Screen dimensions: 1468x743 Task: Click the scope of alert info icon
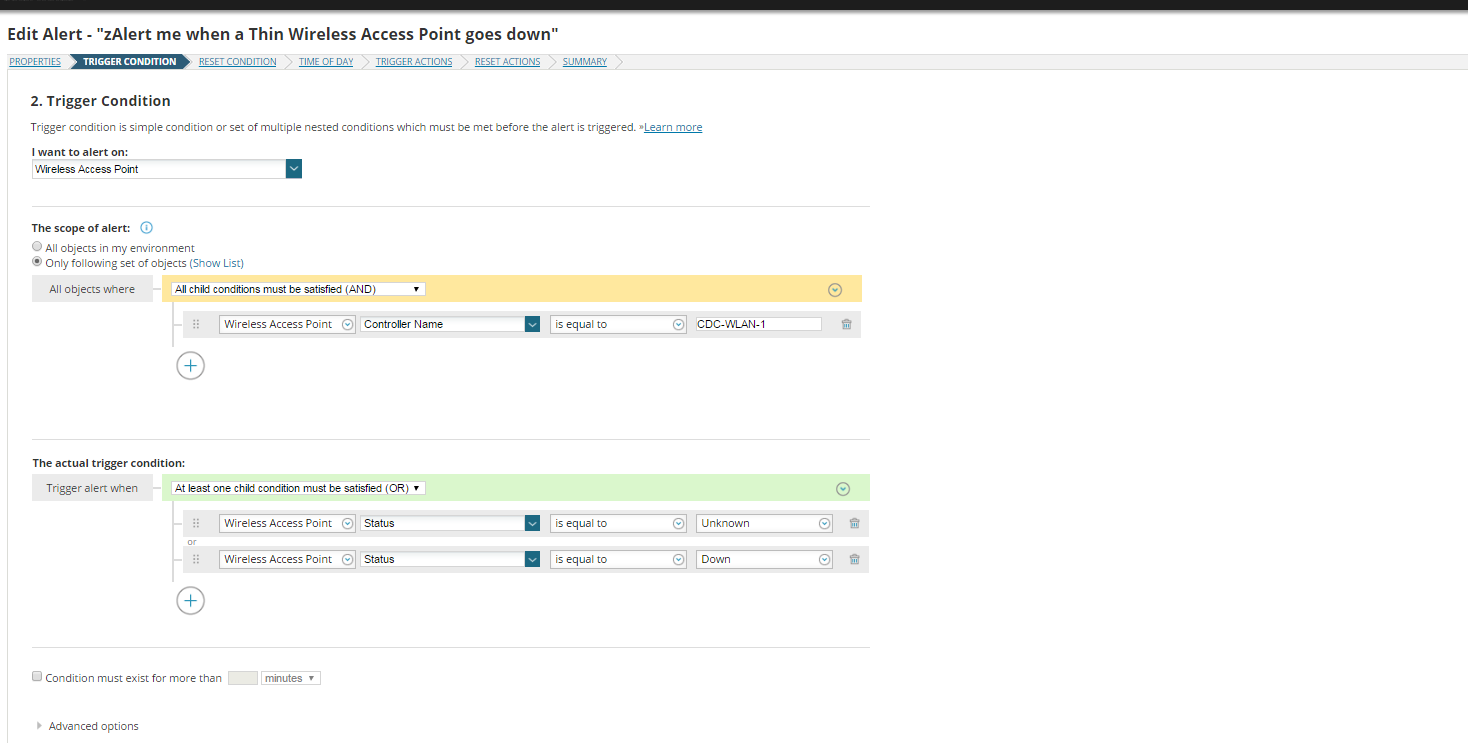(147, 228)
